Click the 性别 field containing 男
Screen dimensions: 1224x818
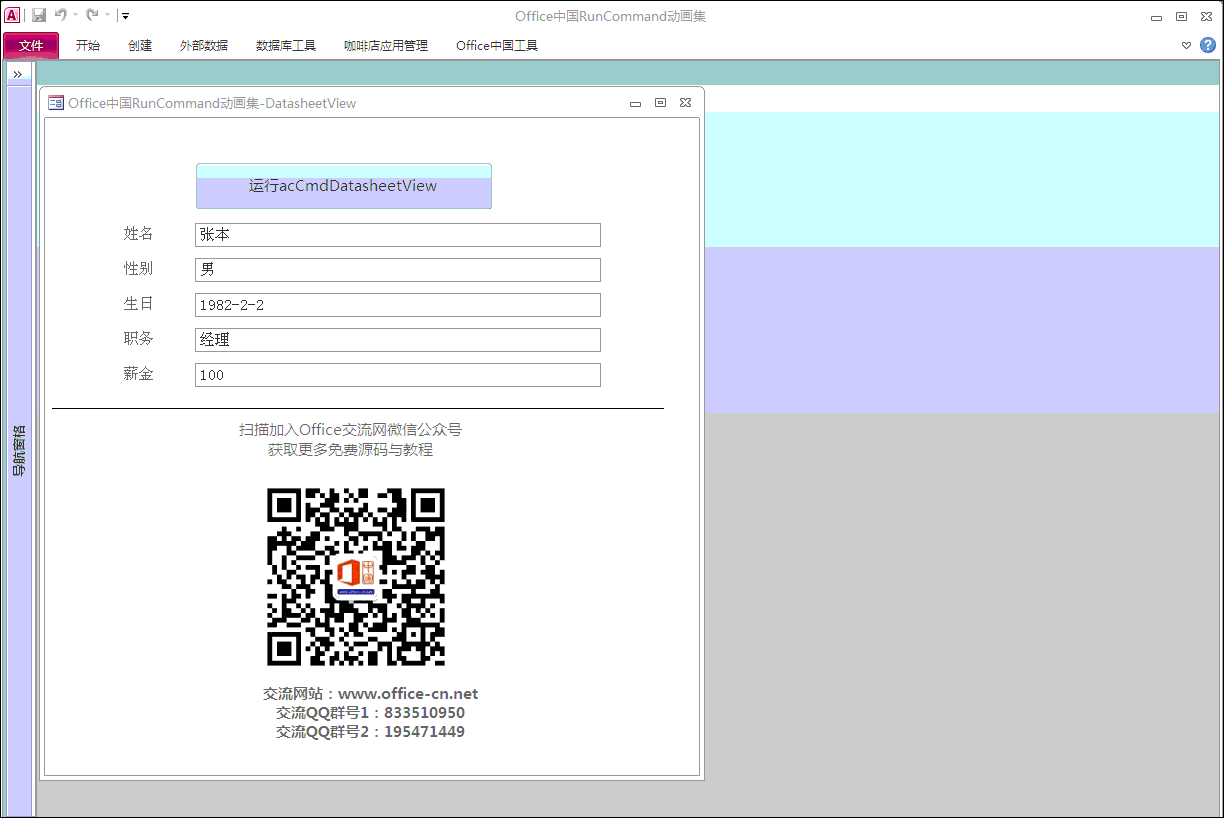pyautogui.click(x=398, y=270)
